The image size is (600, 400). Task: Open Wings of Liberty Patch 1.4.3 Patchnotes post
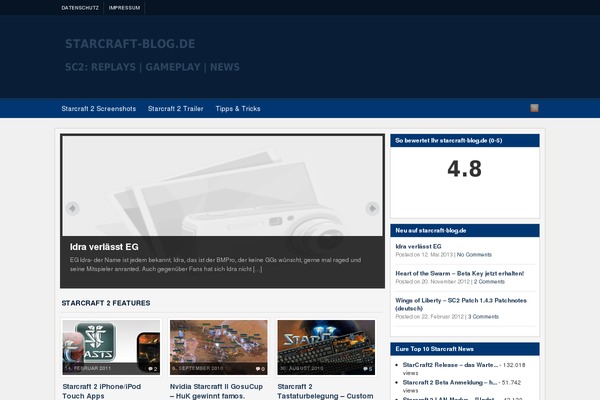coord(461,304)
